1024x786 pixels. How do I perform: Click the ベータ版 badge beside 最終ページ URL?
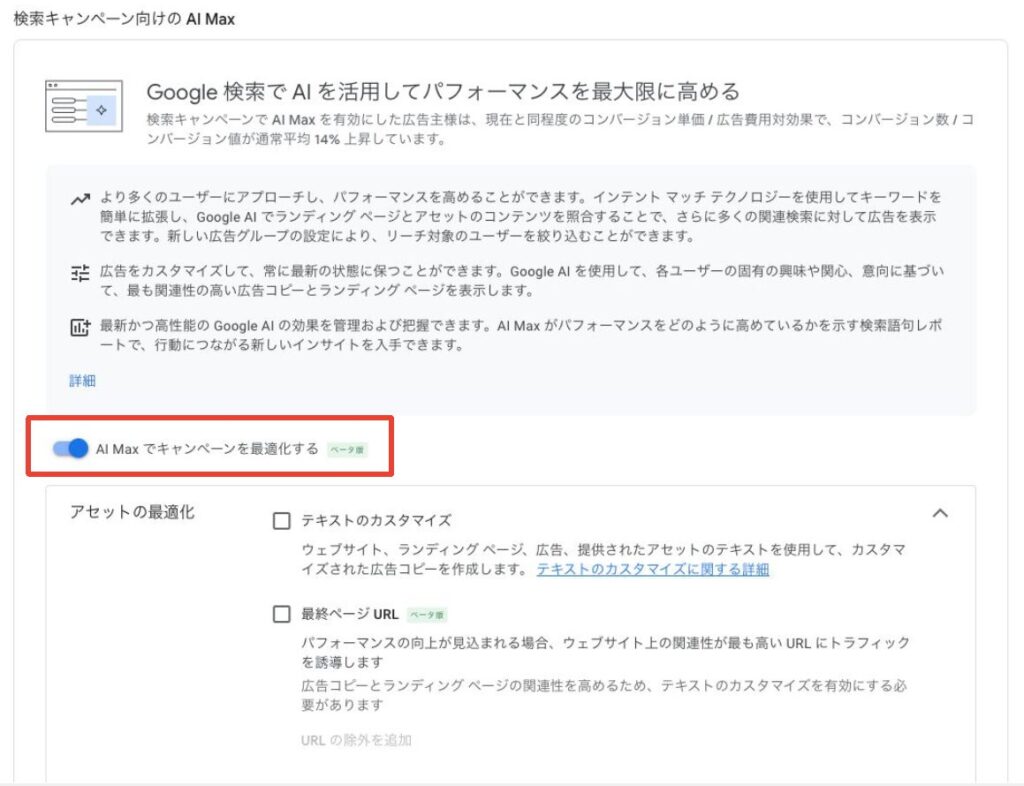tap(427, 615)
